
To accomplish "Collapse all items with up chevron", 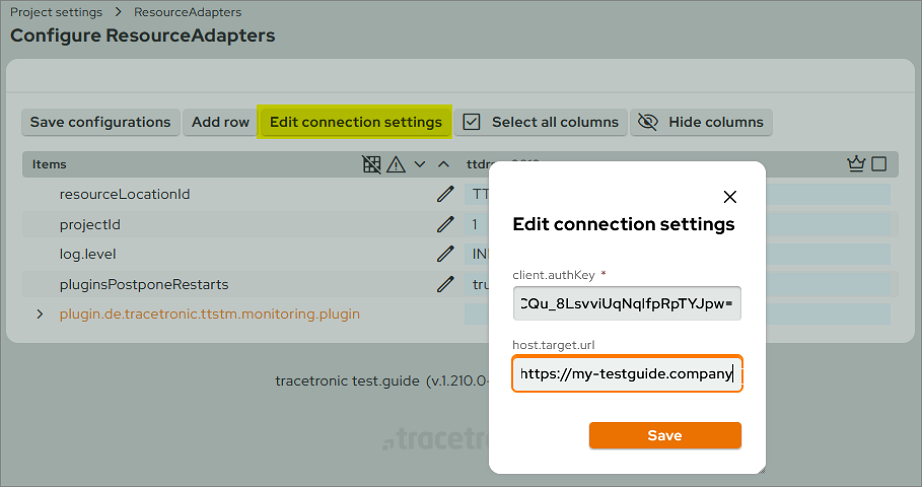I will click(x=444, y=164).
